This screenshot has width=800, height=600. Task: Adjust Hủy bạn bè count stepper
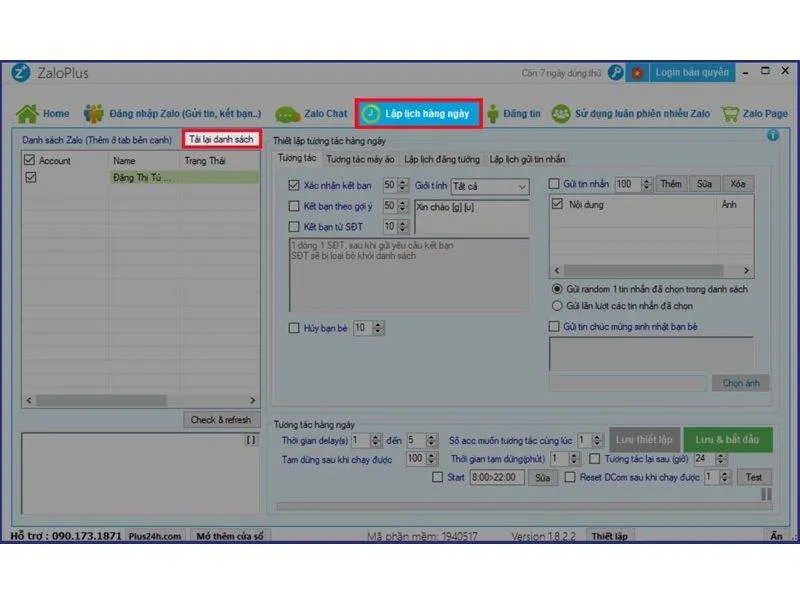[x=378, y=328]
